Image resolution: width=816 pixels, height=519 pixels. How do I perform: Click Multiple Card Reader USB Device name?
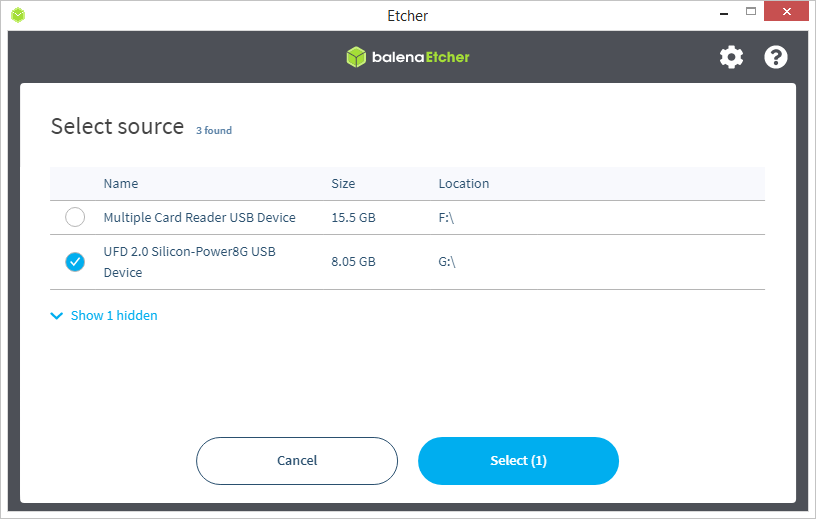point(200,217)
